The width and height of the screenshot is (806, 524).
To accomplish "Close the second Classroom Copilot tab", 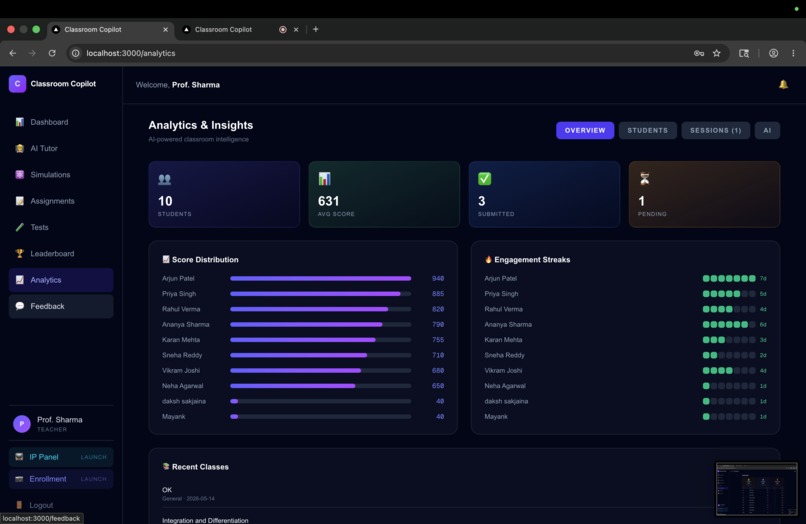I will tap(296, 29).
